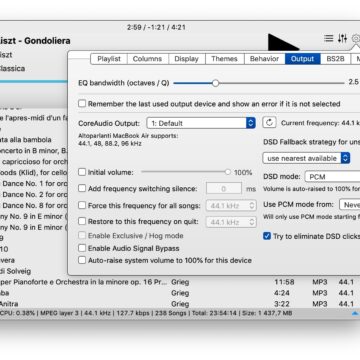
Task: Open the Display tab
Action: [x=186, y=59]
